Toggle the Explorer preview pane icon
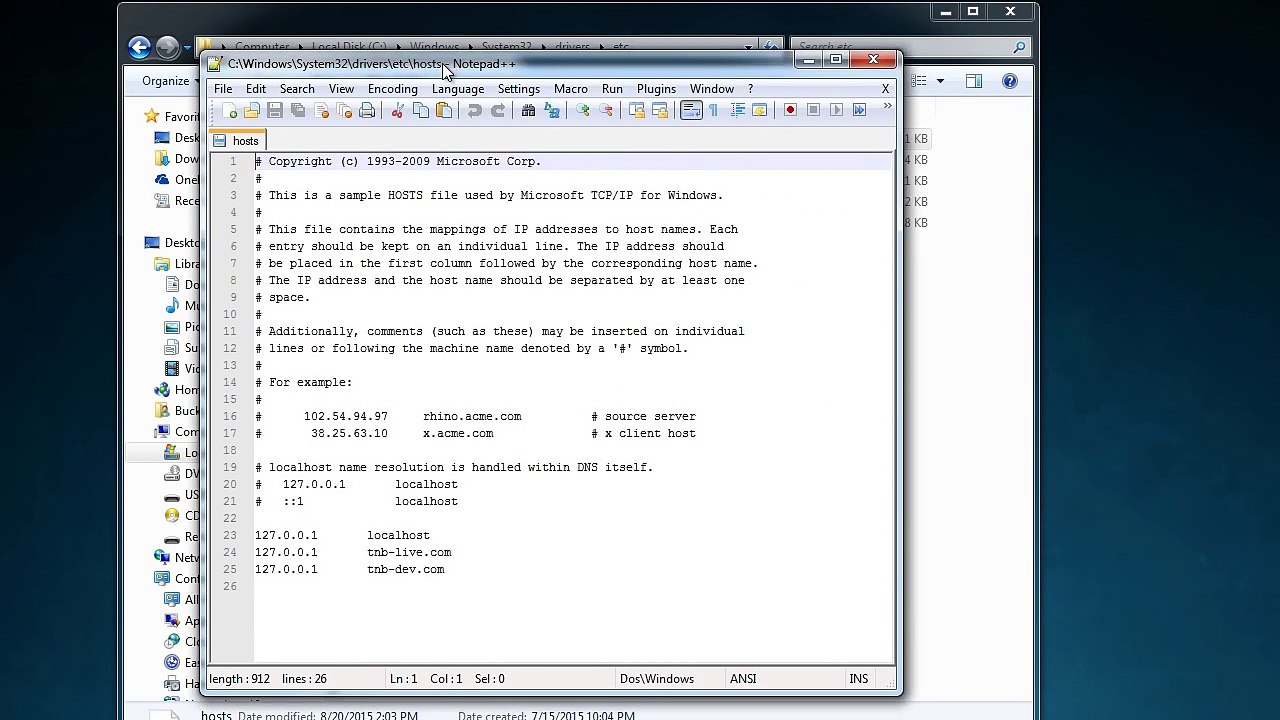Viewport: 1280px width, 720px height. [x=974, y=81]
